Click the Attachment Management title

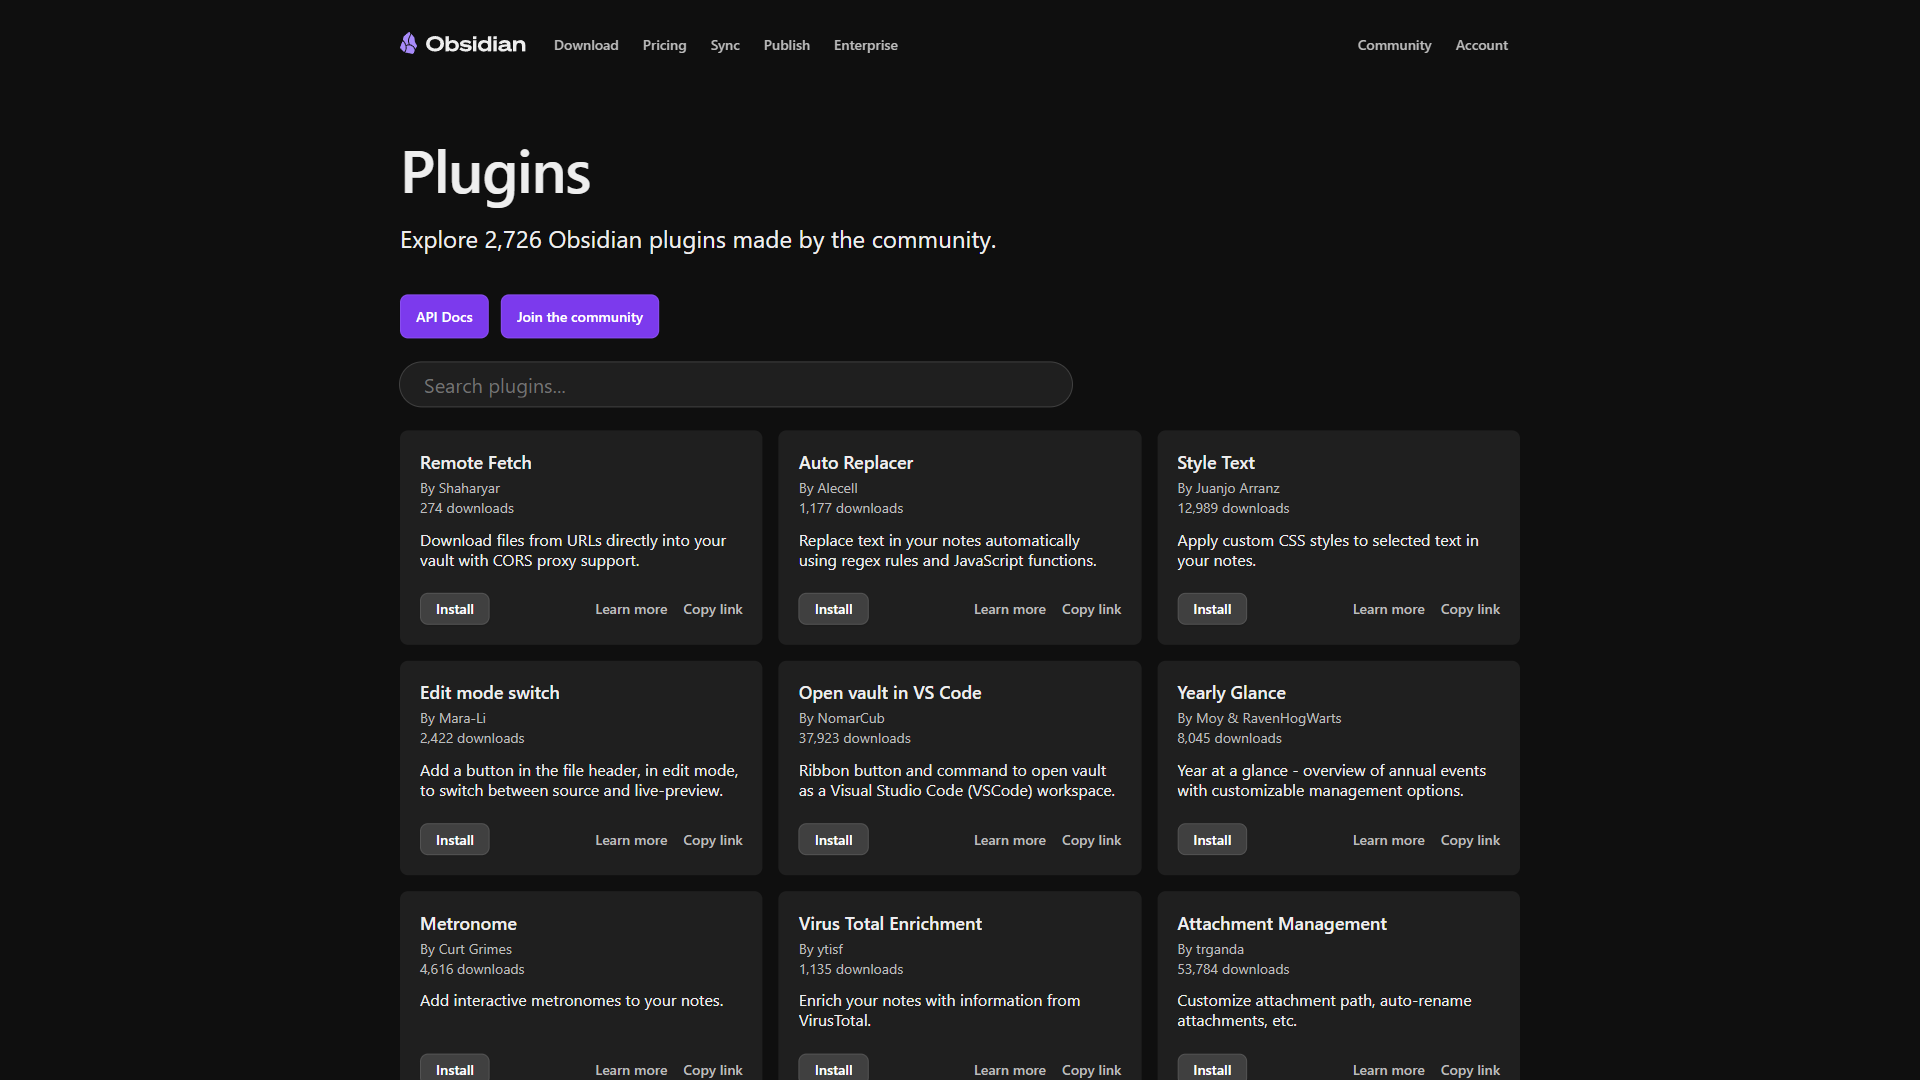point(1282,924)
